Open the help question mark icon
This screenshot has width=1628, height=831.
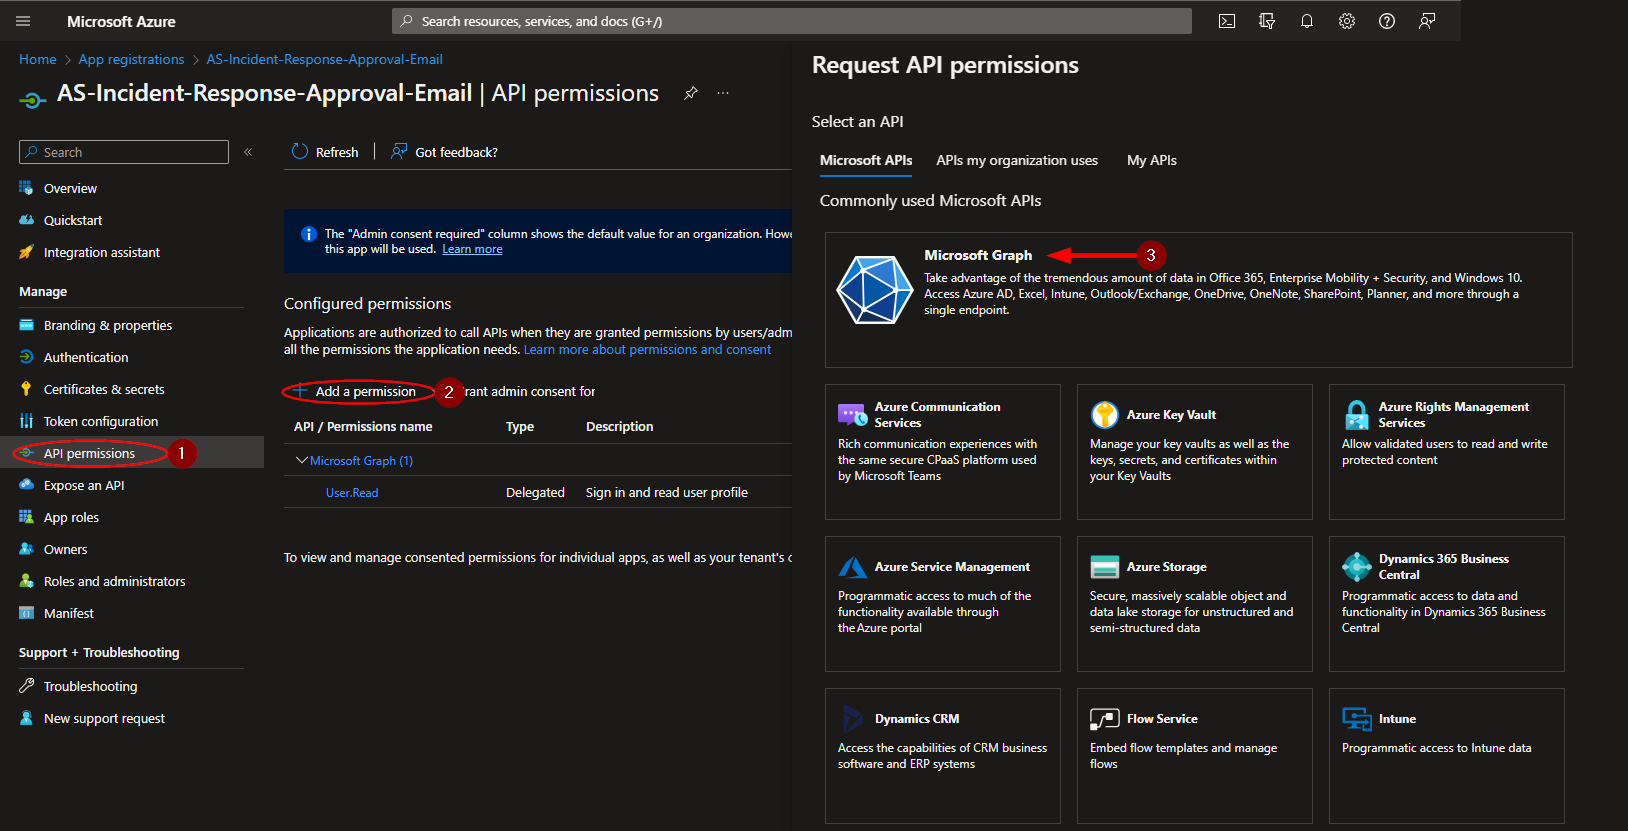(1387, 21)
